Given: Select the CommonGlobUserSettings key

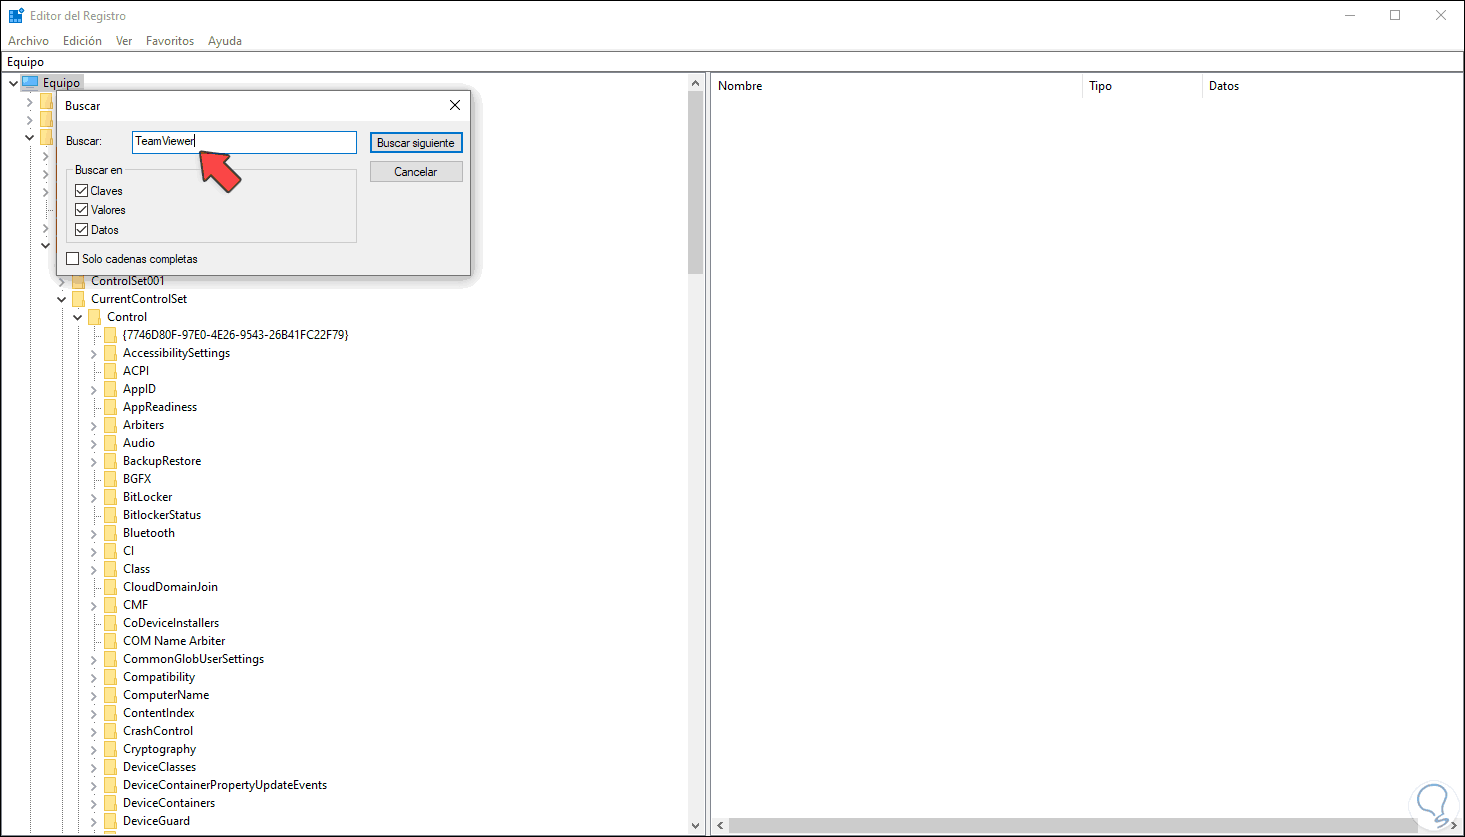Looking at the screenshot, I should tap(193, 659).
